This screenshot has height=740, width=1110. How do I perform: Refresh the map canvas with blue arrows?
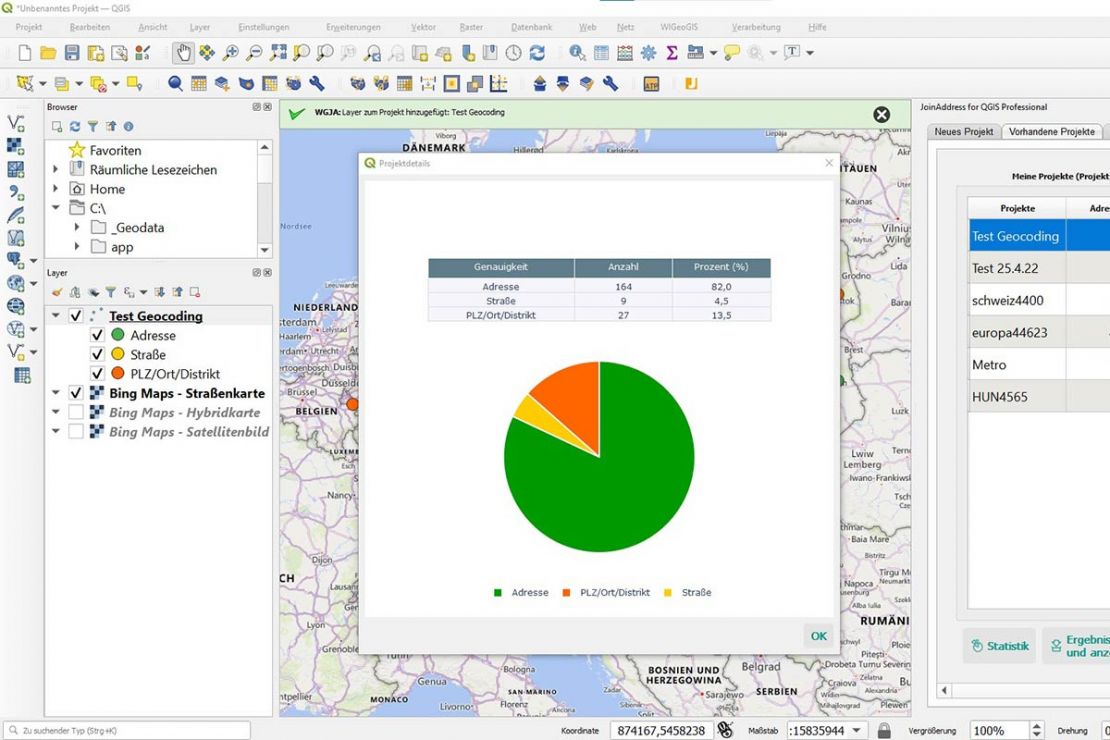click(x=537, y=52)
